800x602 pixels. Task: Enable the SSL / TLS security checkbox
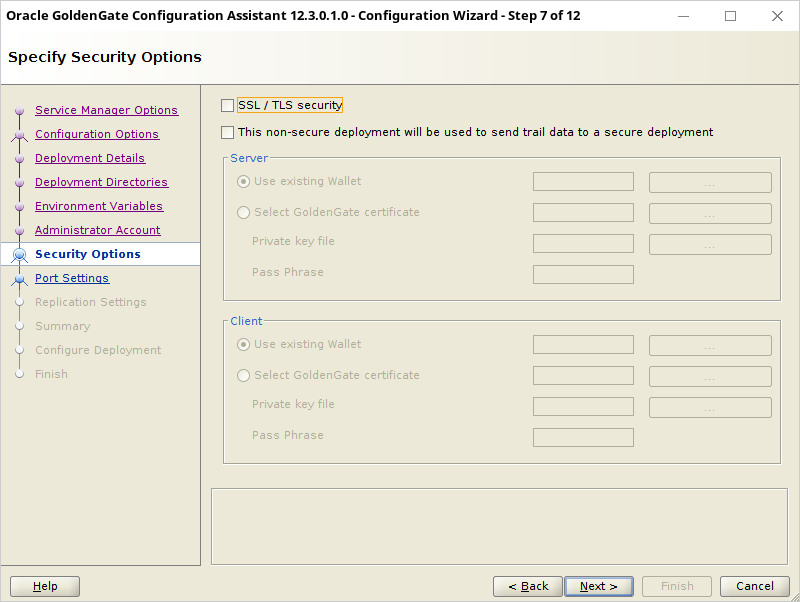click(x=228, y=106)
